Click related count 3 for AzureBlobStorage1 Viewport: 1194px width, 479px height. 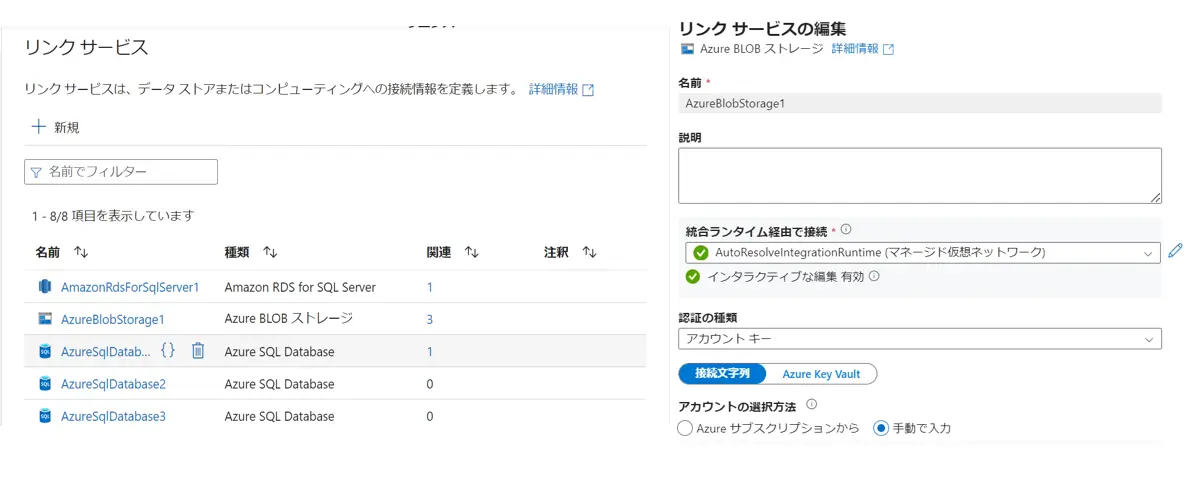[429, 319]
